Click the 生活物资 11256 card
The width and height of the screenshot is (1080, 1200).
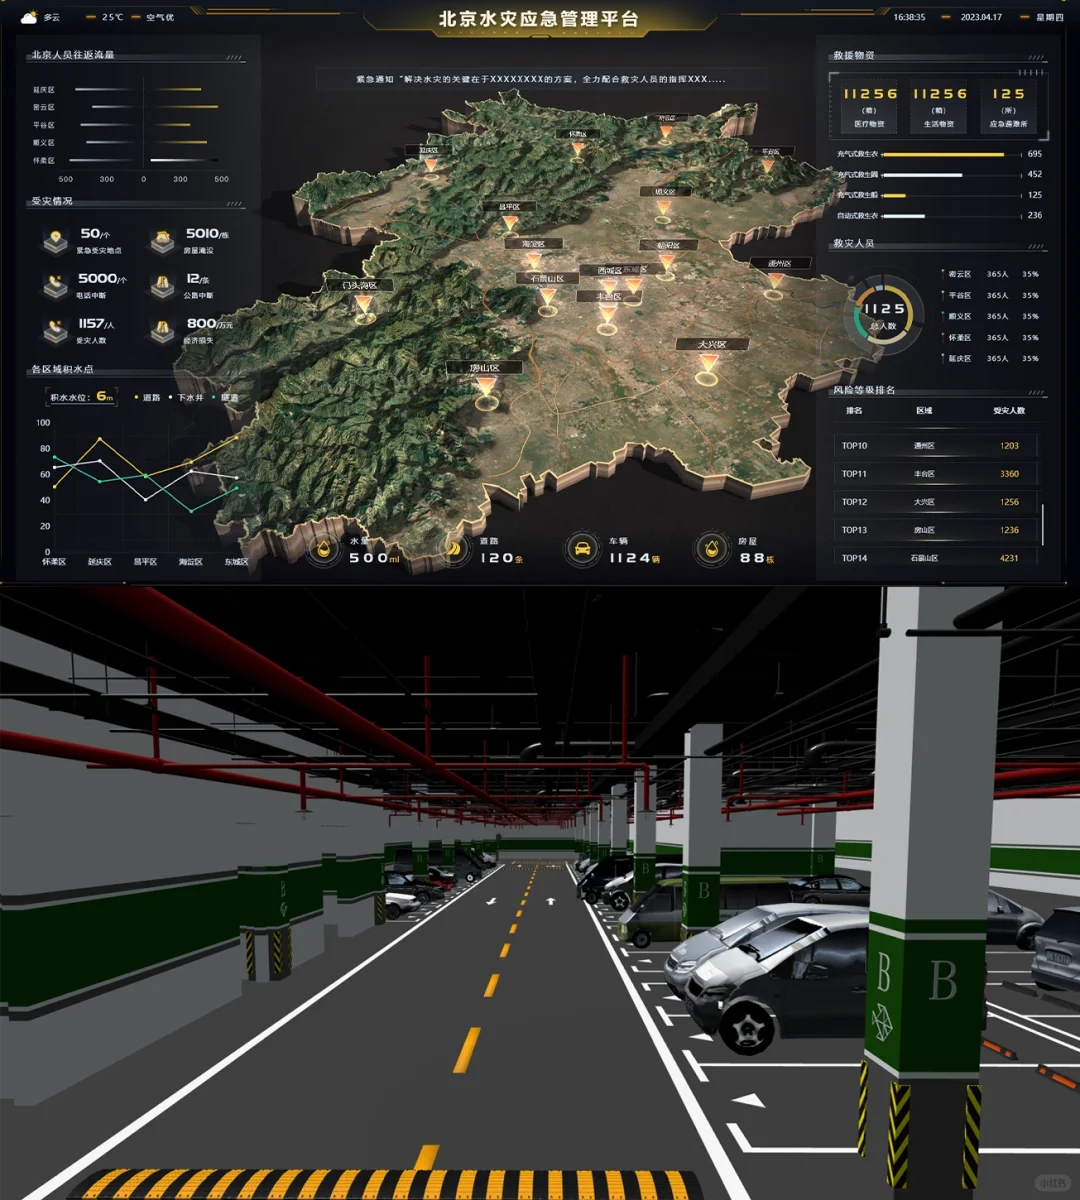tap(939, 106)
